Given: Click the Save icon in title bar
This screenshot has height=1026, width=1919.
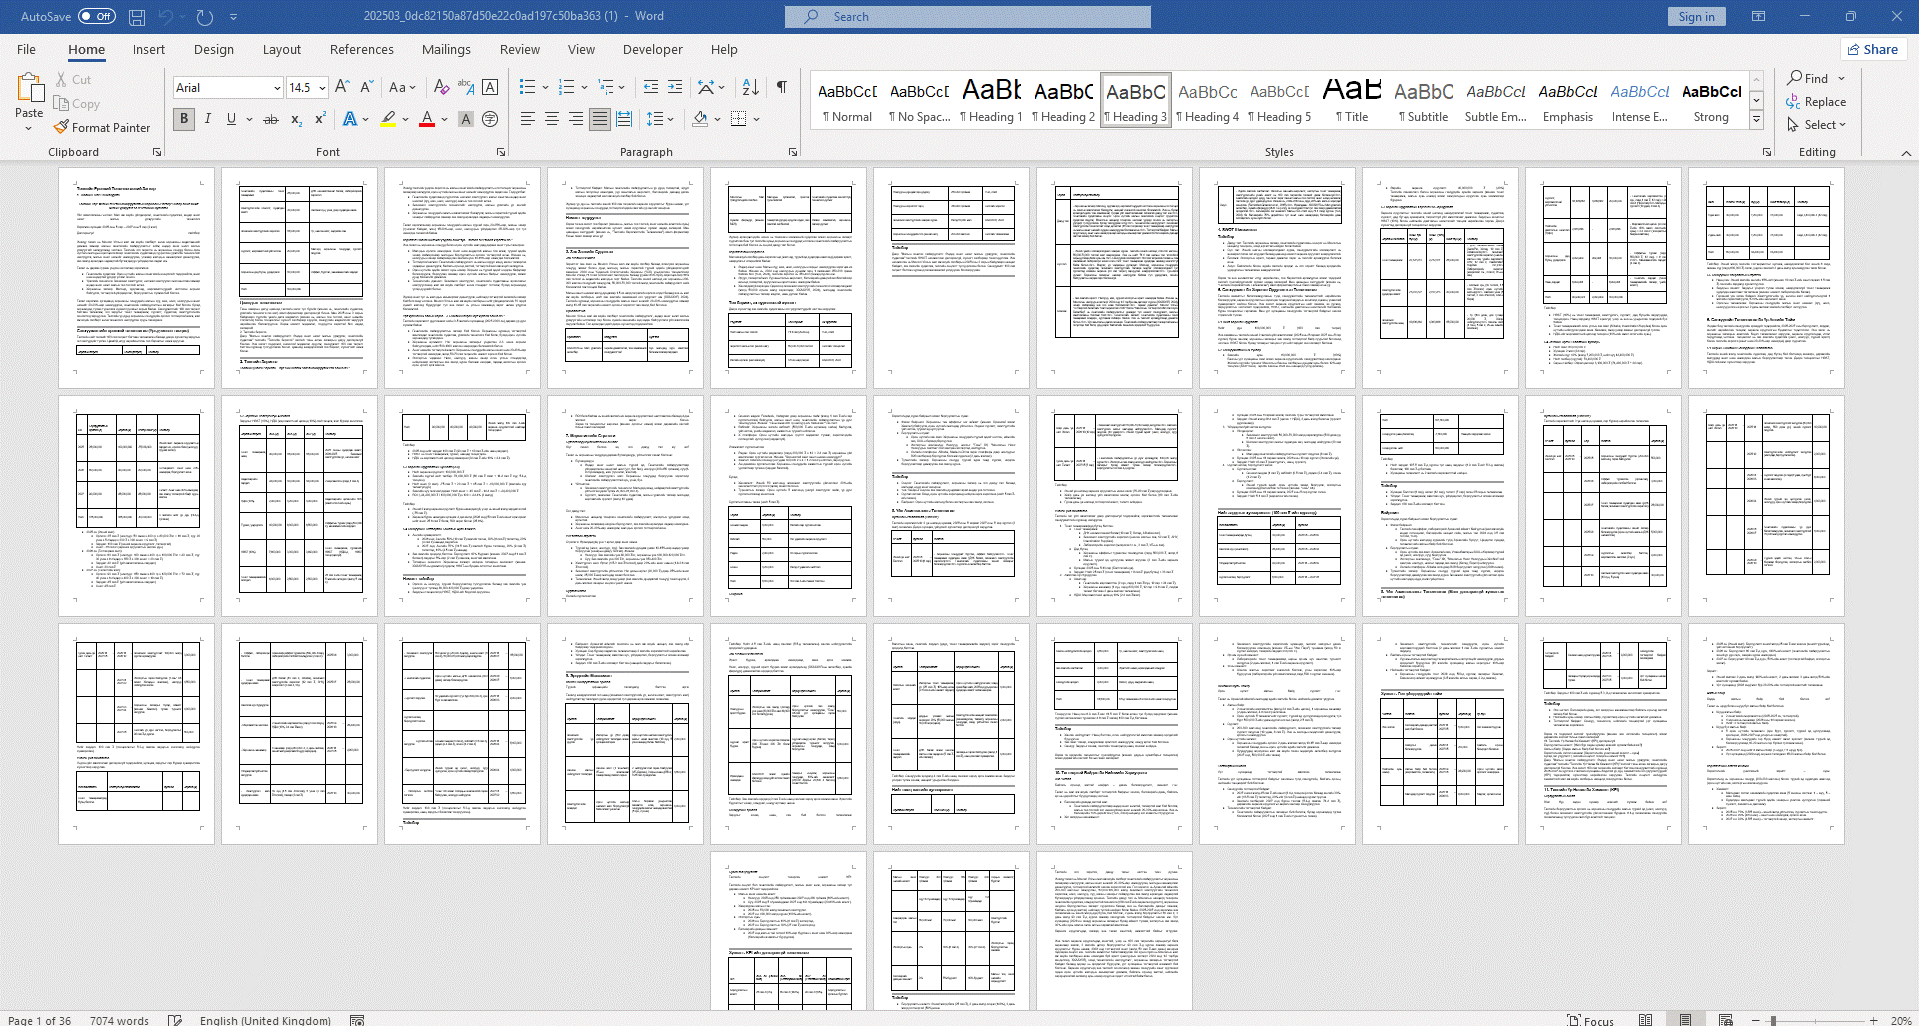Looking at the screenshot, I should [x=137, y=17].
